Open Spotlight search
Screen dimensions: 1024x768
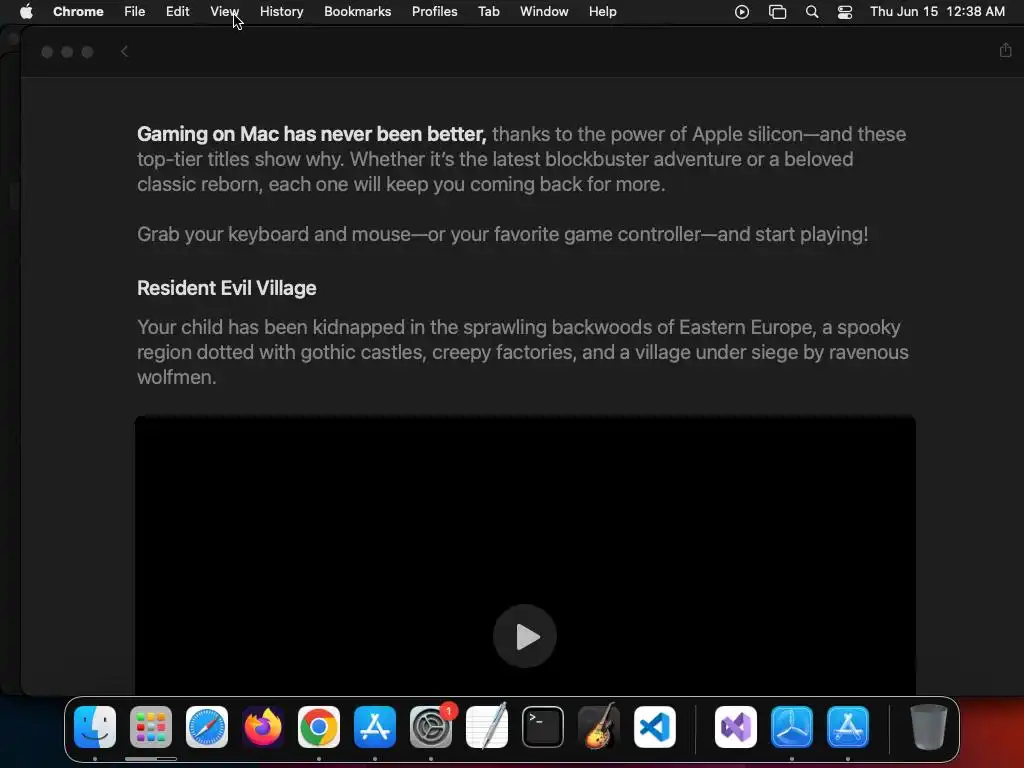[x=812, y=12]
